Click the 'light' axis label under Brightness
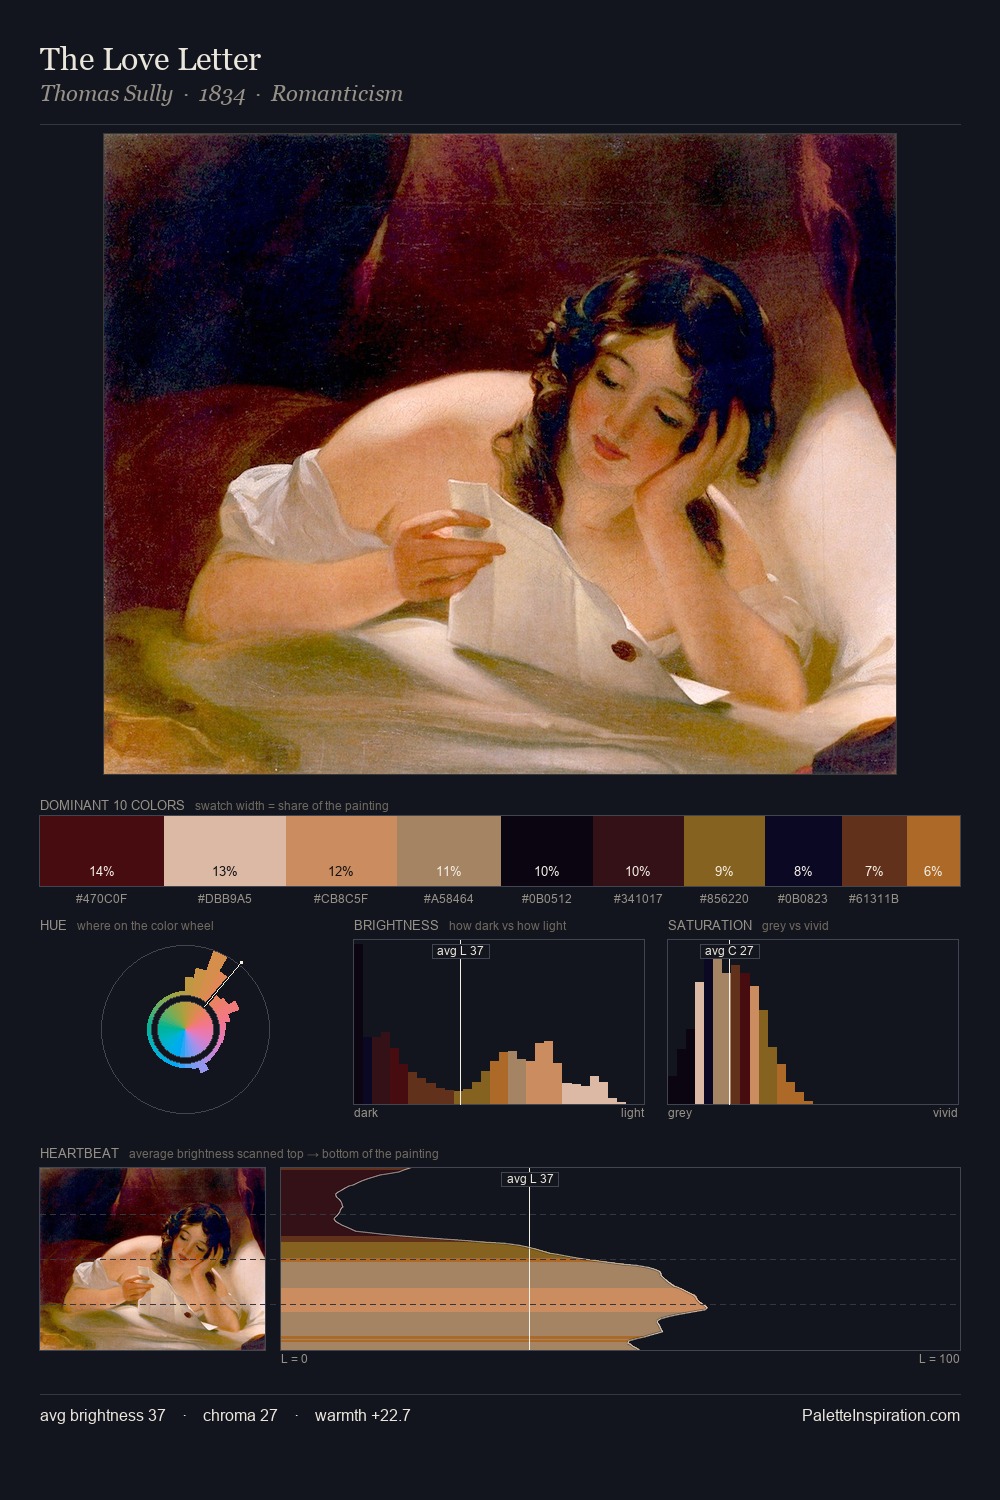1000x1500 pixels. 632,1113
